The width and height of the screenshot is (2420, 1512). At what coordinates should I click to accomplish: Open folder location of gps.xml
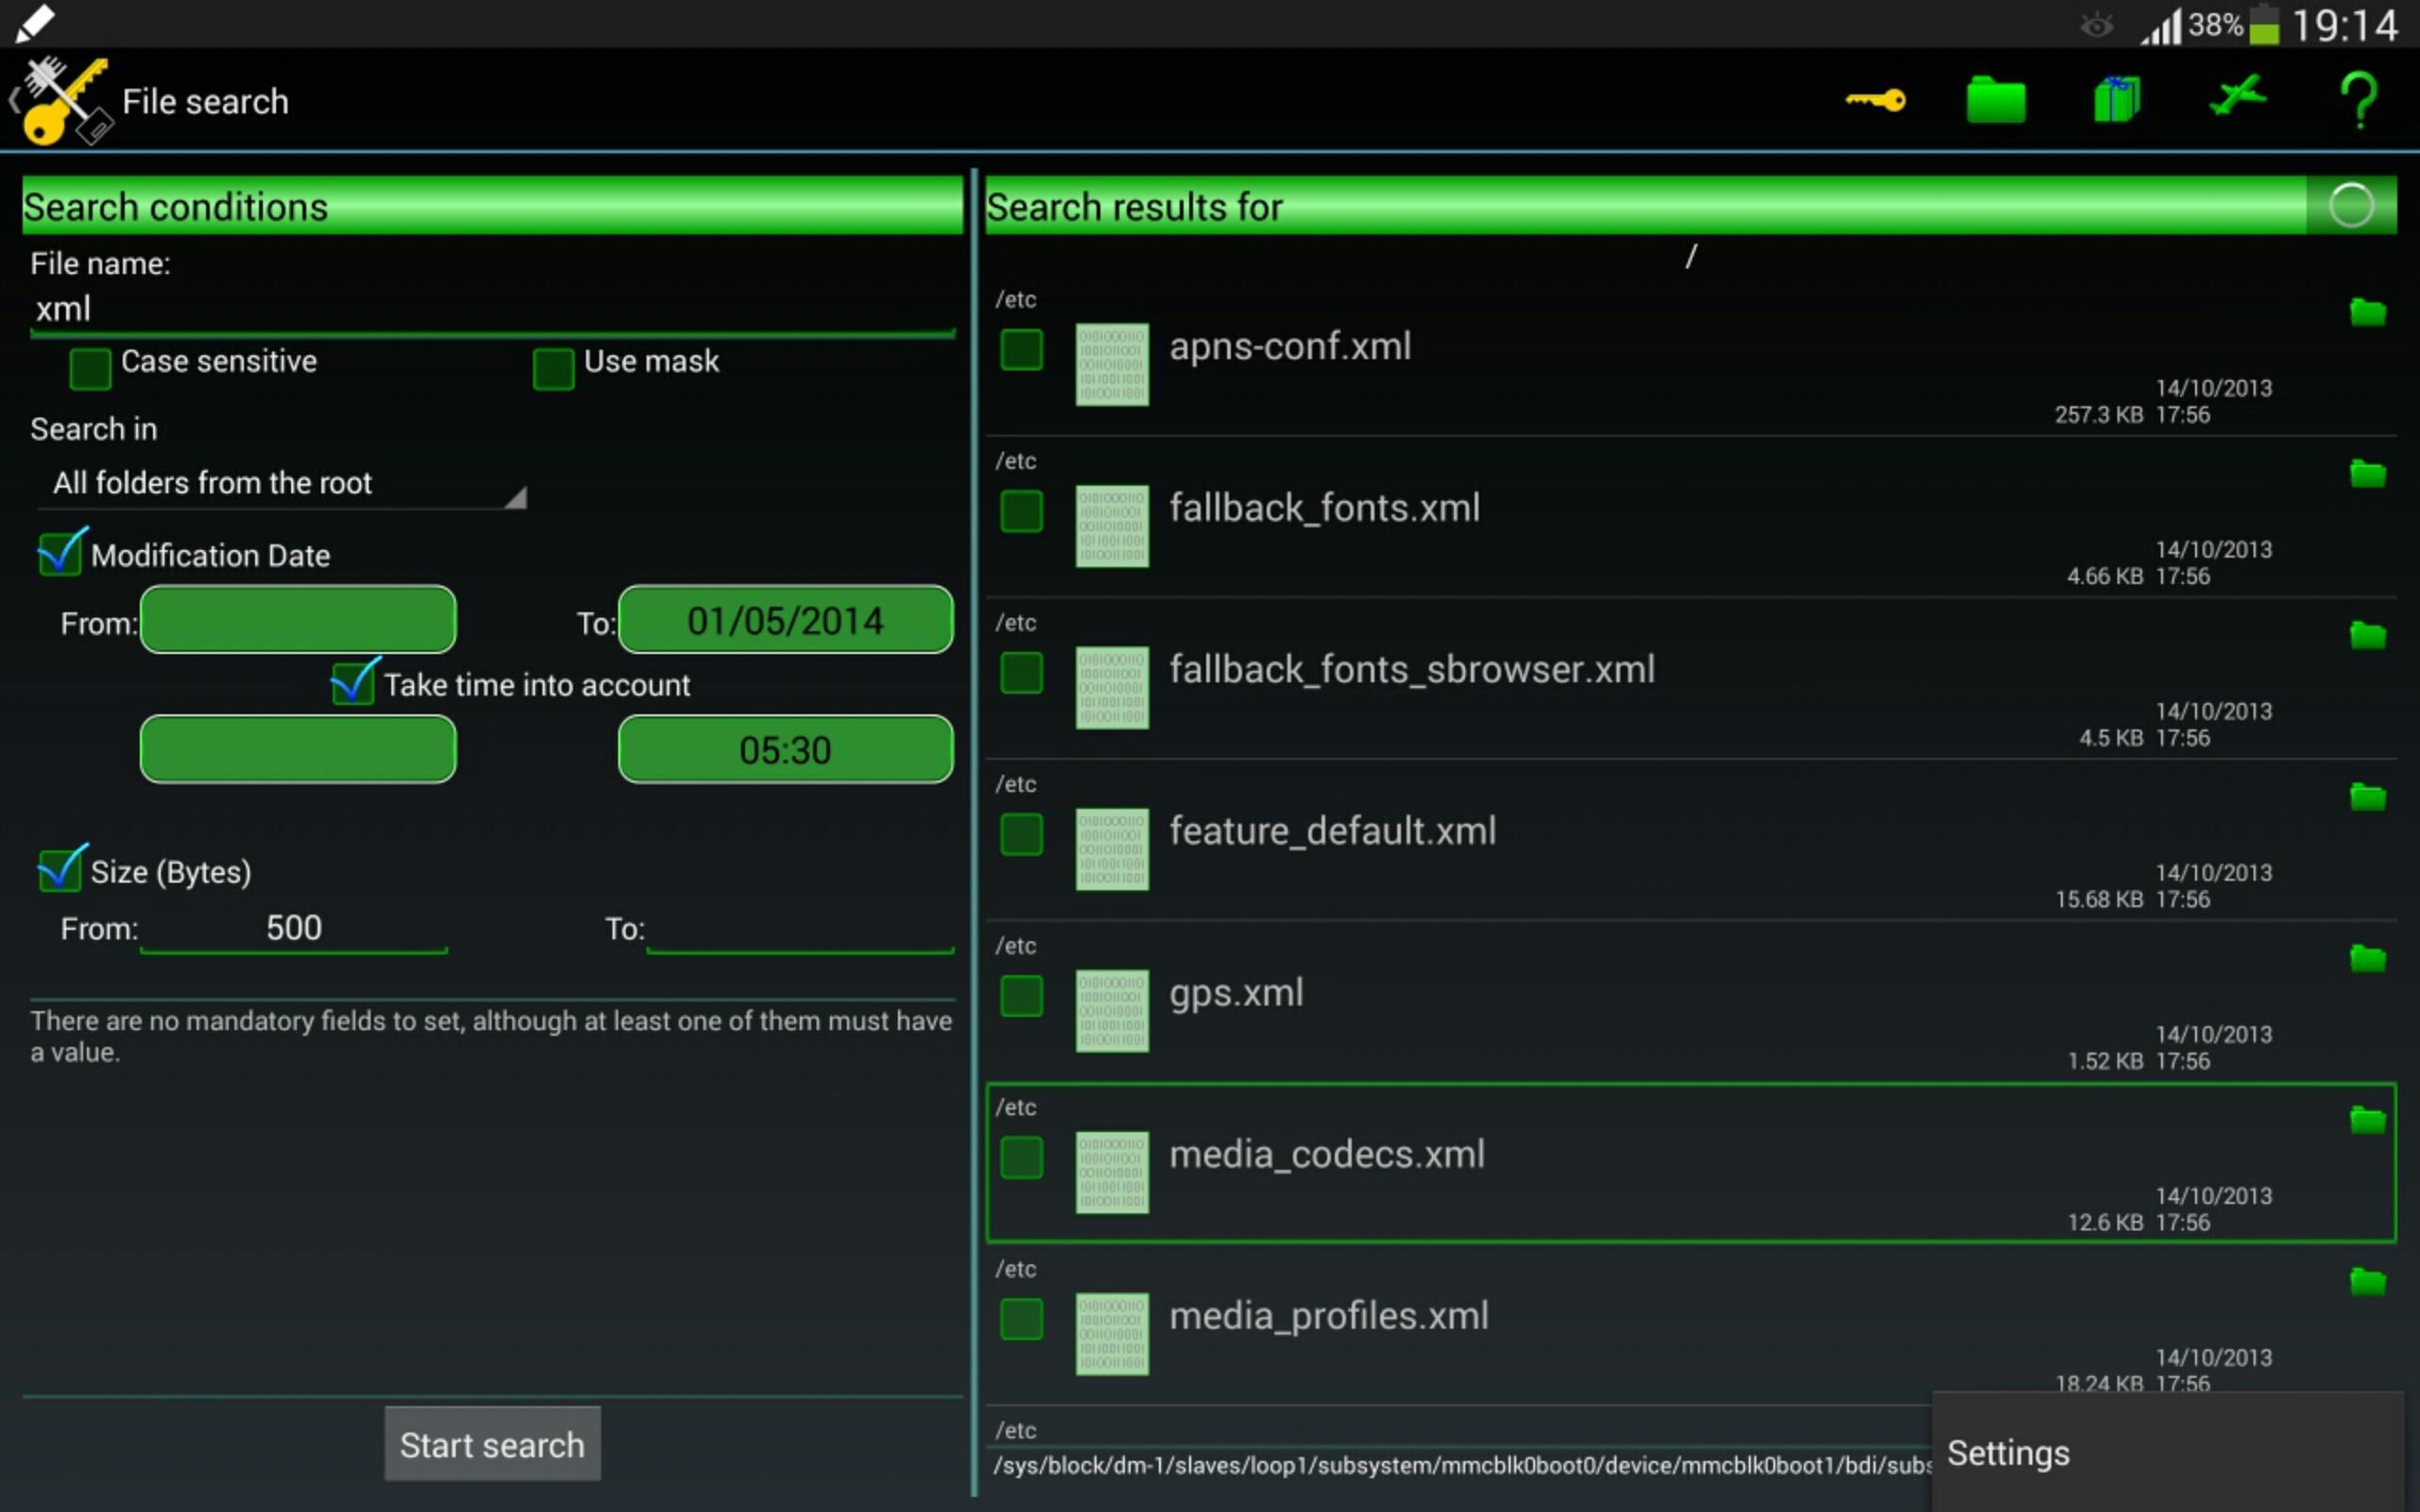point(2367,958)
